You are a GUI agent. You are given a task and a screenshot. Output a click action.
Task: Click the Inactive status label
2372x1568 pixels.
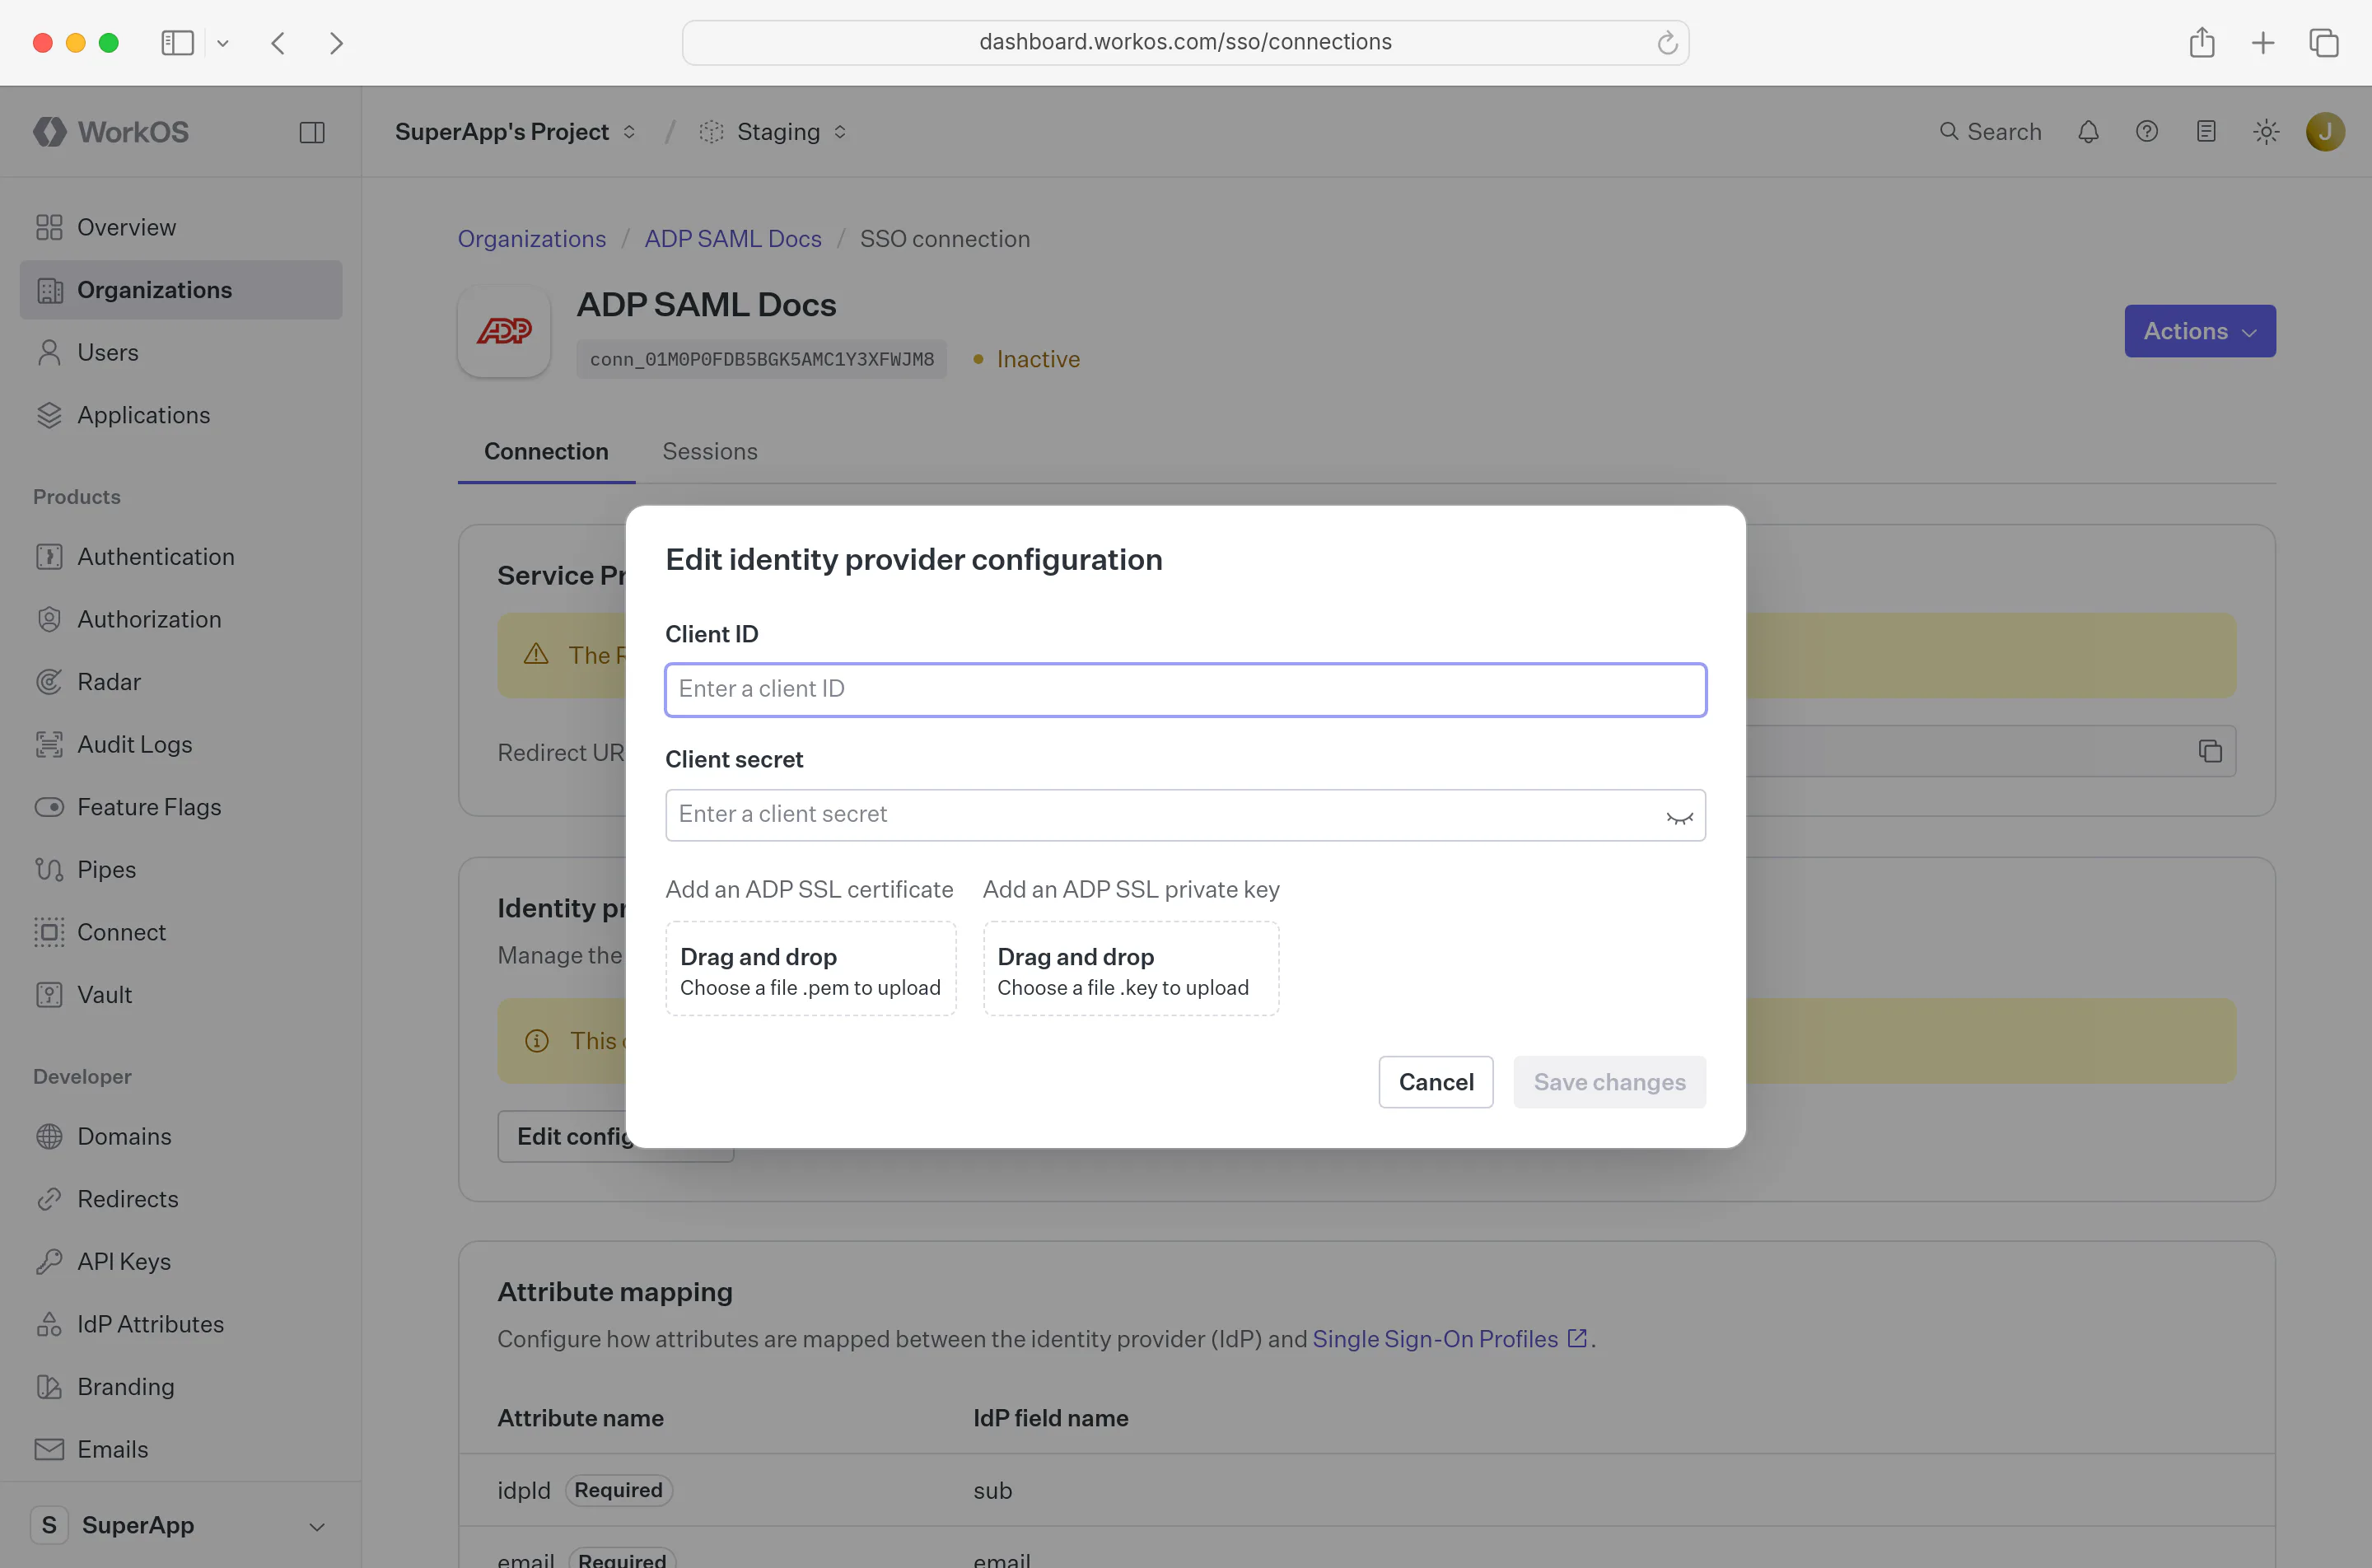click(1038, 360)
